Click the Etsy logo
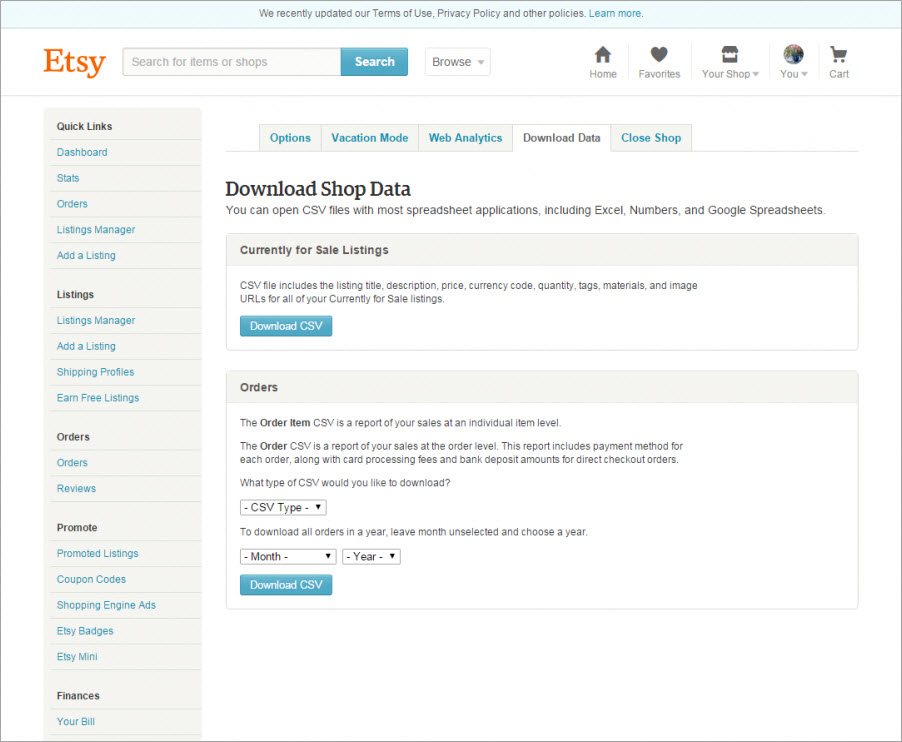Viewport: 902px width, 742px height. [x=74, y=62]
